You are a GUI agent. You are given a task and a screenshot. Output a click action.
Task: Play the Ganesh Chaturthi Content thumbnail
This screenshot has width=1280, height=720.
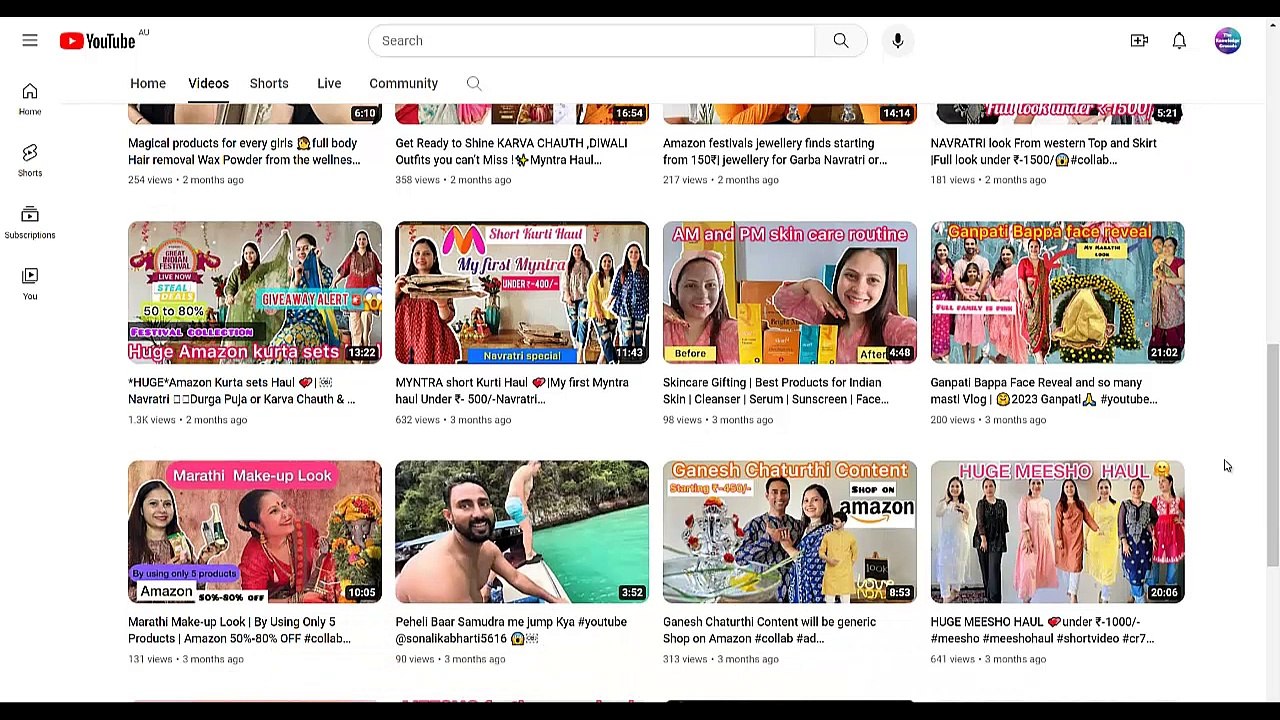point(790,532)
